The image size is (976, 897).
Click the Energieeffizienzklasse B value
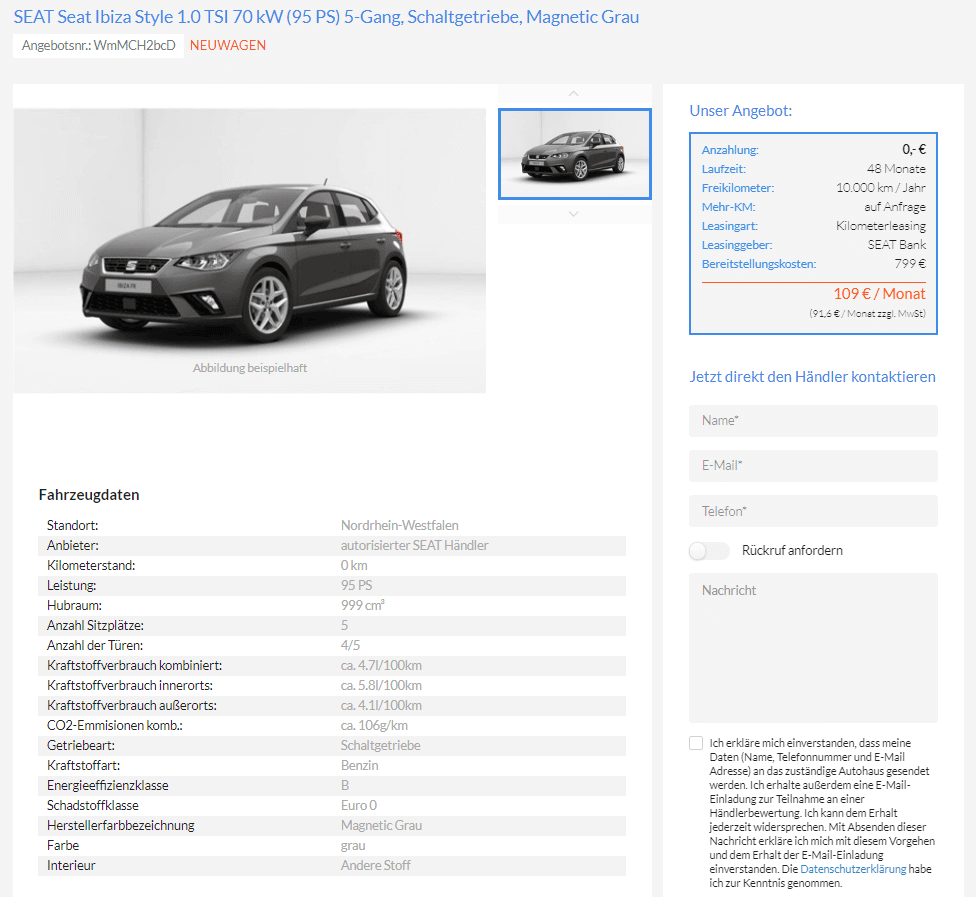[x=345, y=786]
